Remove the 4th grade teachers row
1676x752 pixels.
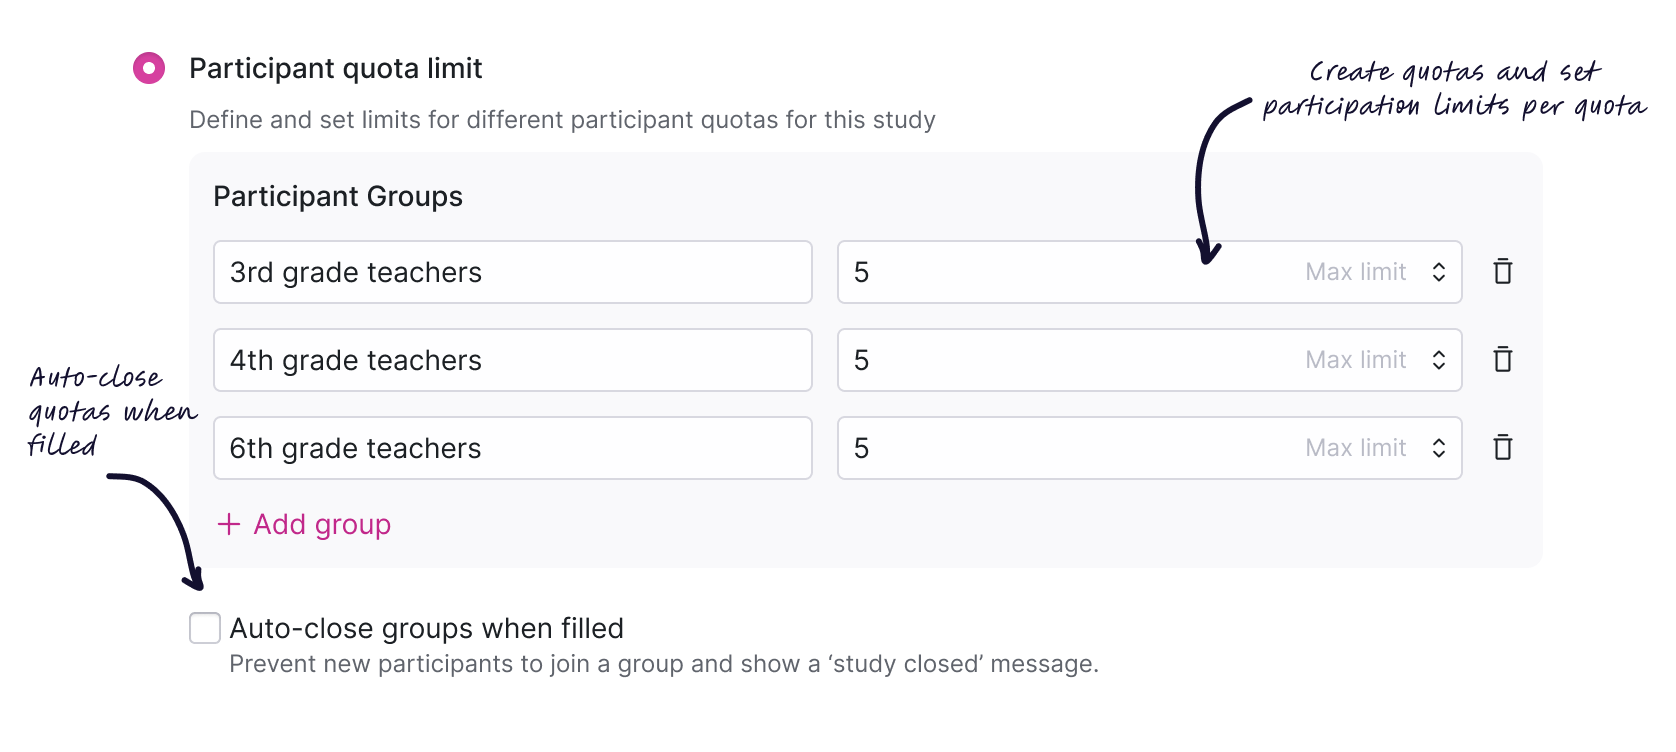point(1503,359)
